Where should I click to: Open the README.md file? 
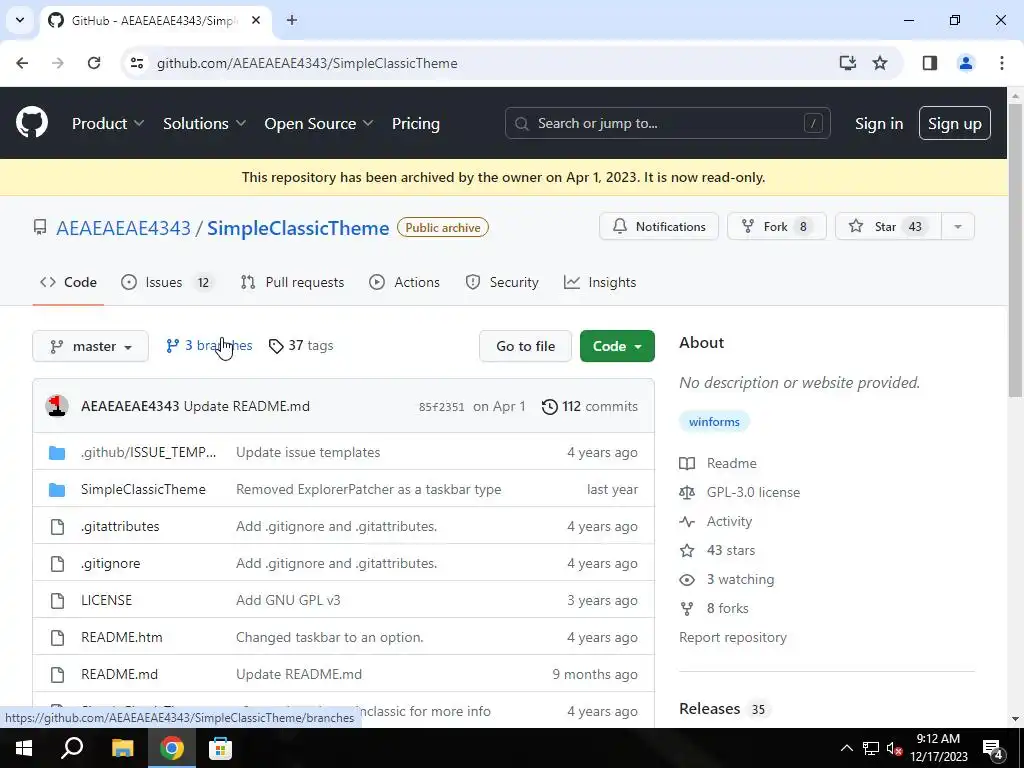point(120,674)
